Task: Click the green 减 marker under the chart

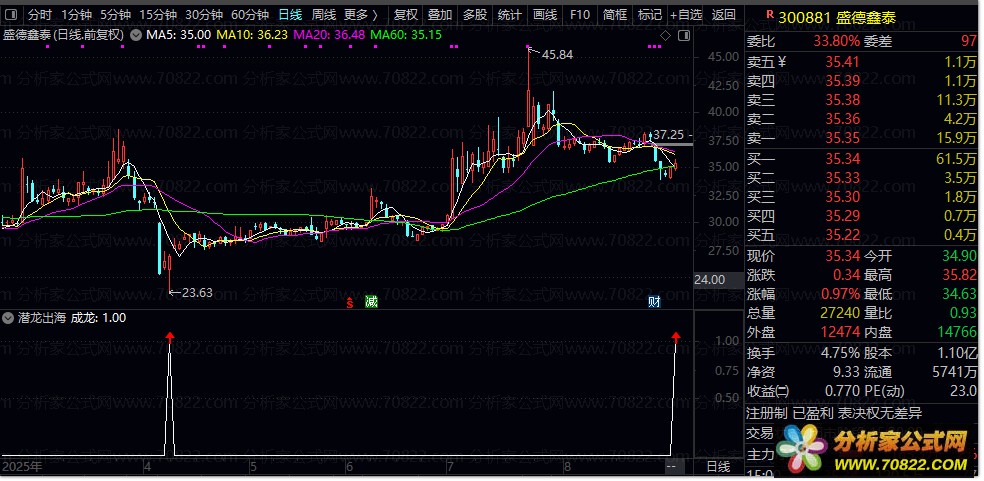Action: click(371, 302)
